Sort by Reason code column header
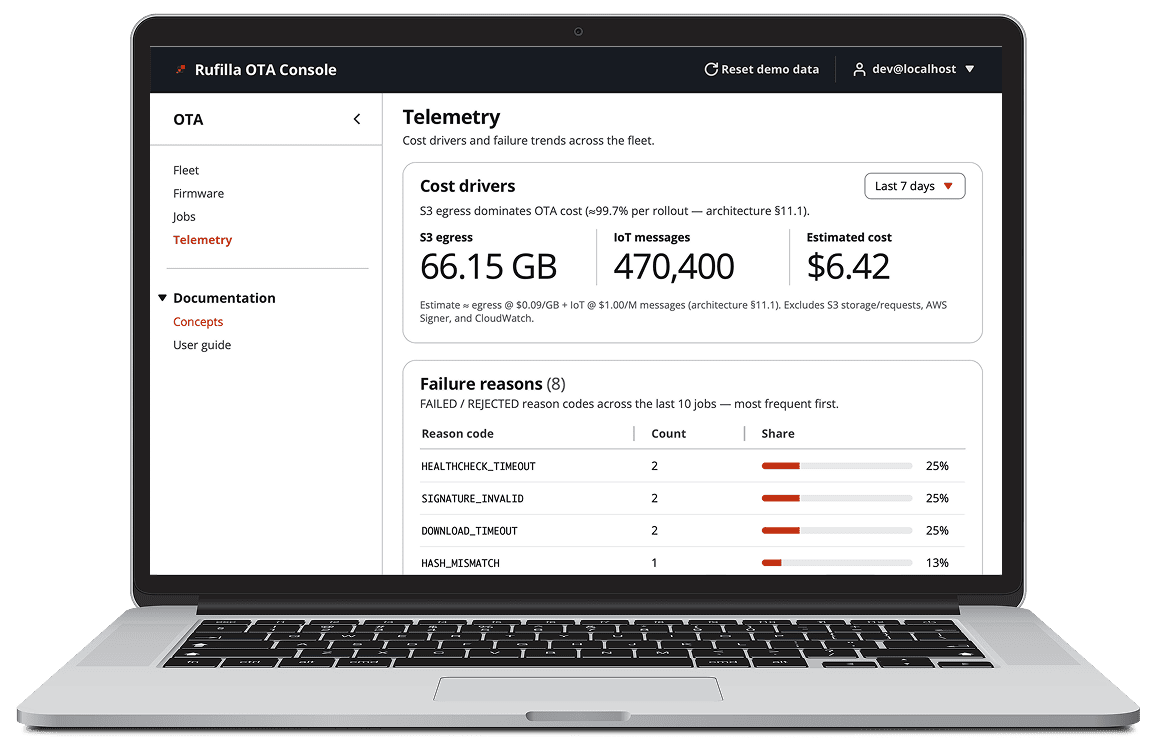1157x752 pixels. point(457,434)
